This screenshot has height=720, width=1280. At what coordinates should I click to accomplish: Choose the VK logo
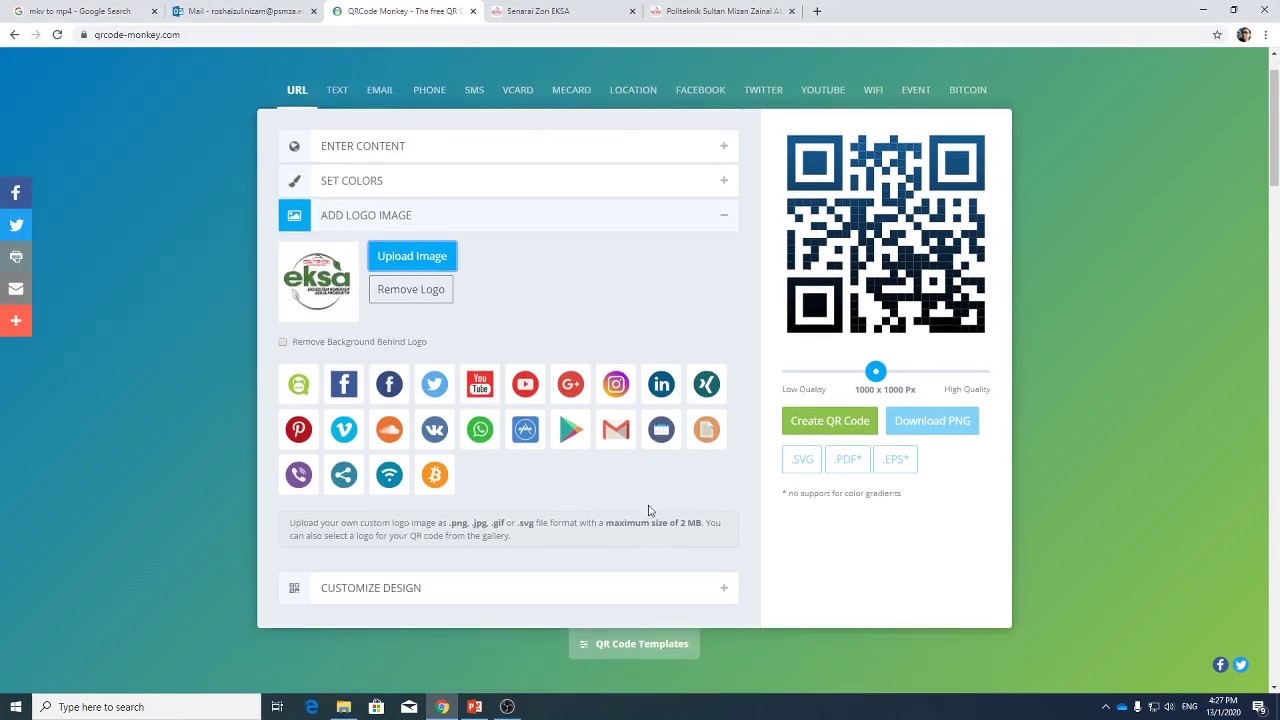pyautogui.click(x=434, y=429)
